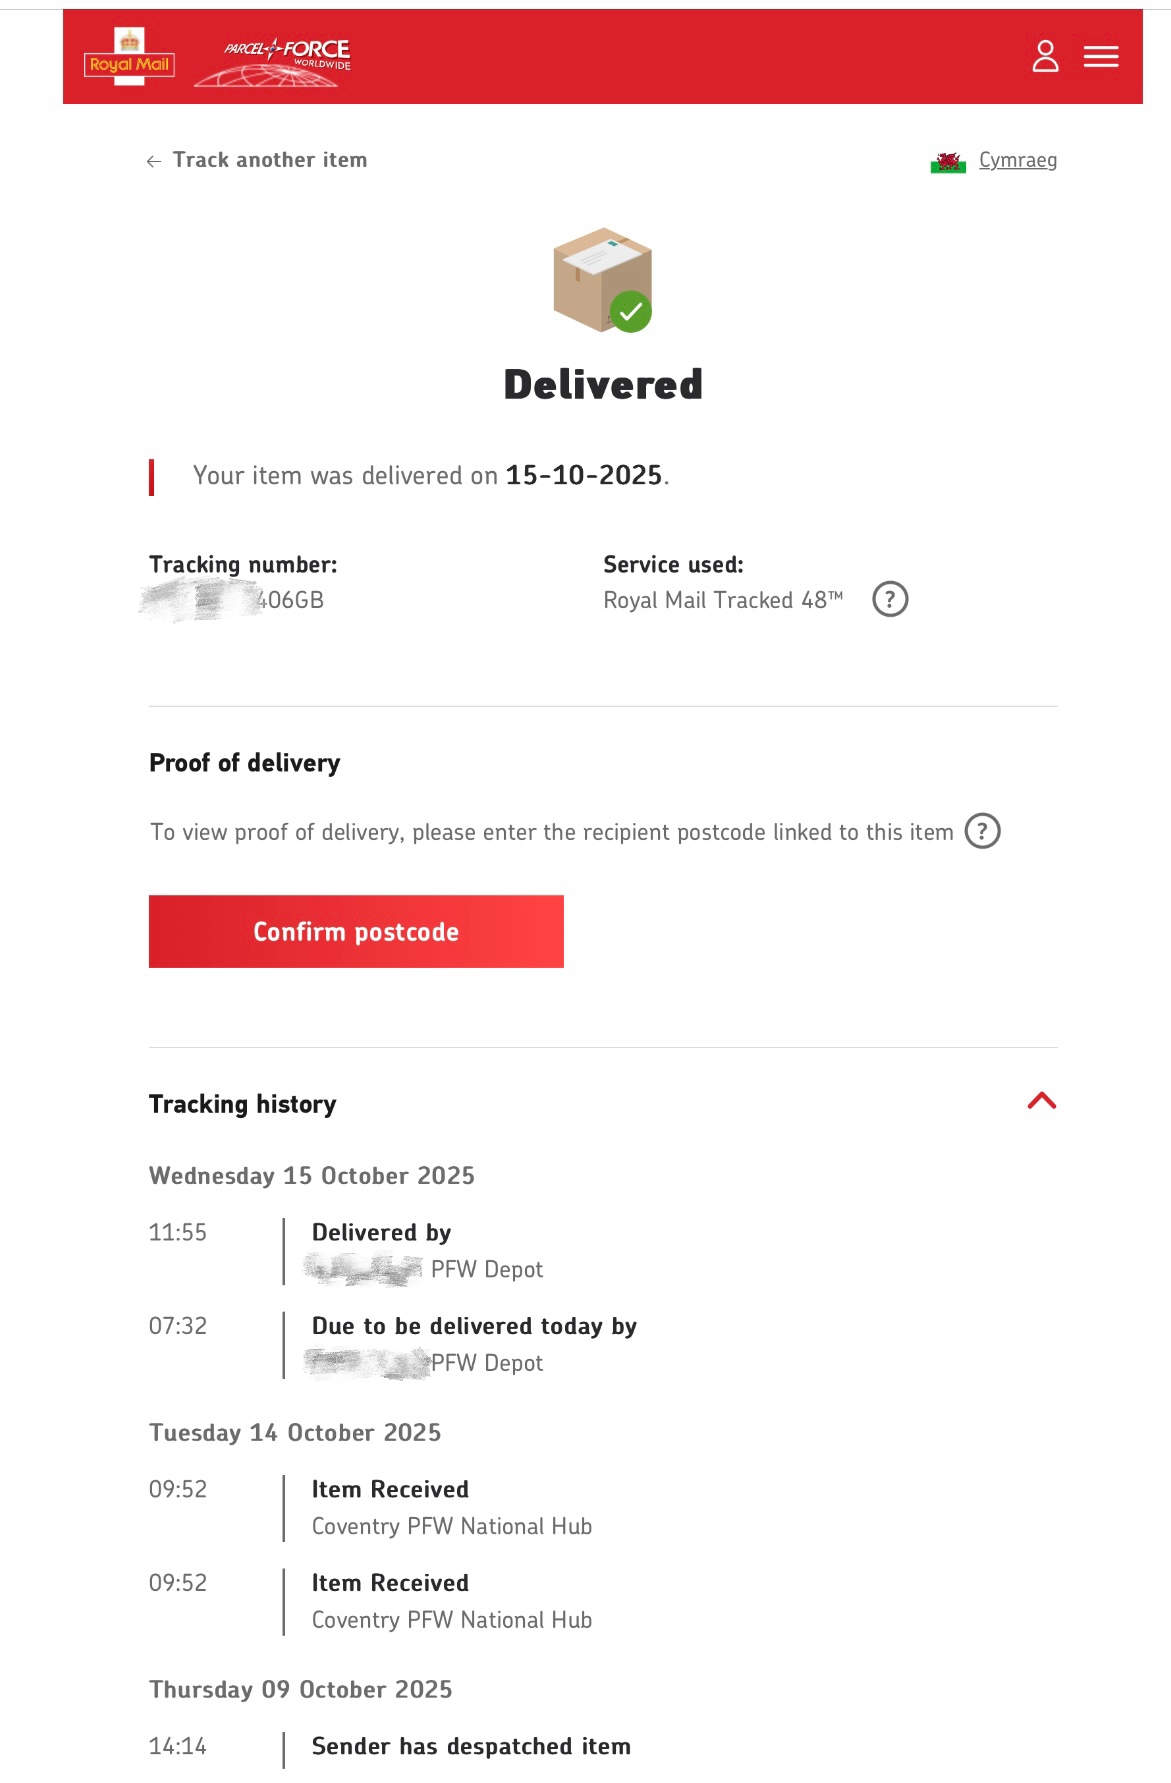The height and width of the screenshot is (1783, 1171).
Task: Collapse the Tracking history section
Action: (x=1041, y=1101)
